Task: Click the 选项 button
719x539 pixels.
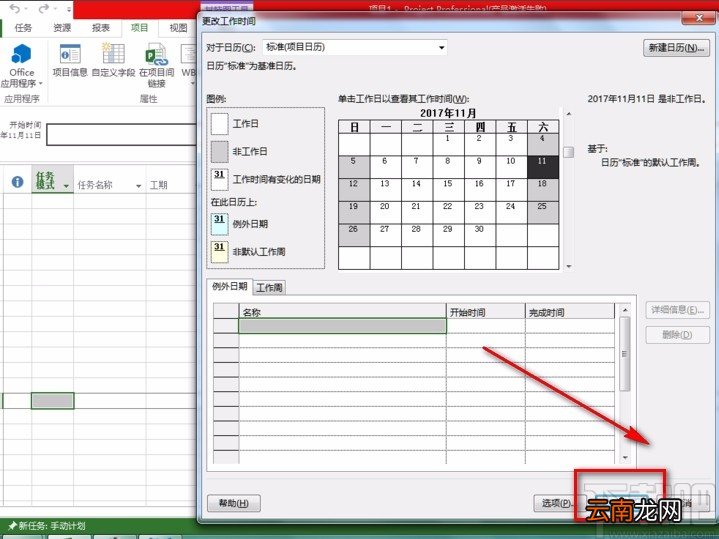Action: 556,503
